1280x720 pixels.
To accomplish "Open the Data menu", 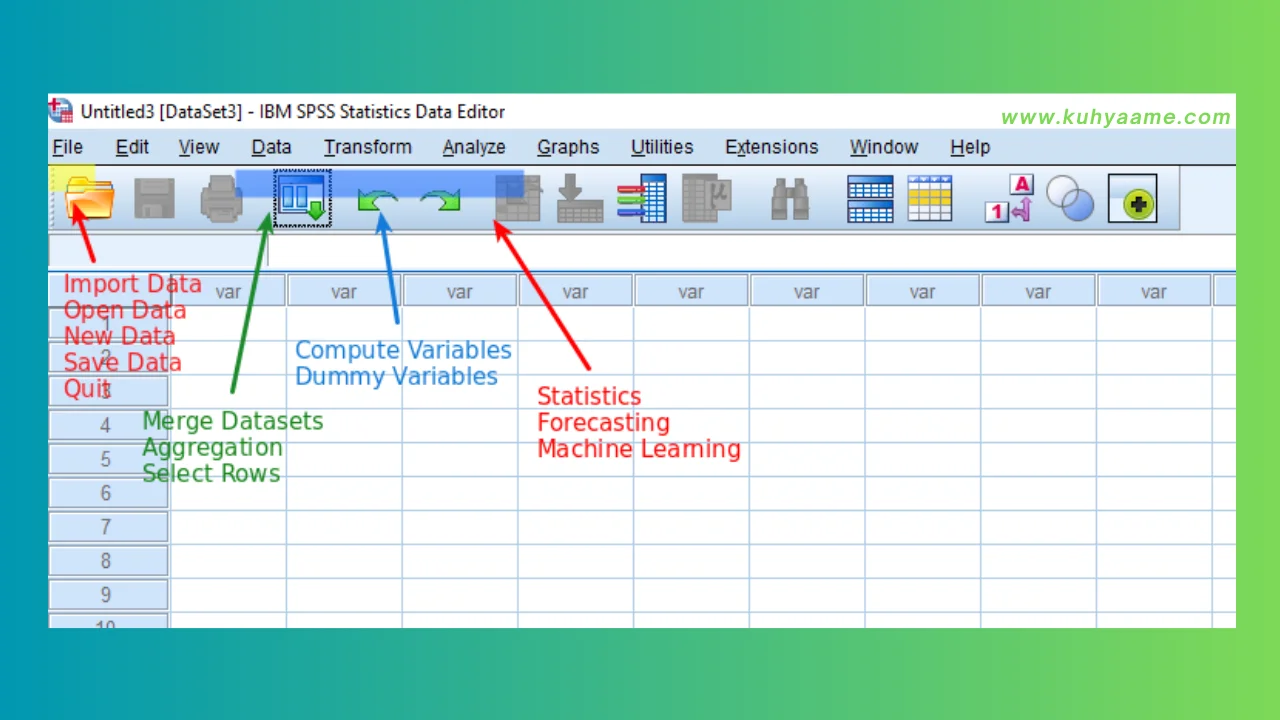I will click(271, 147).
